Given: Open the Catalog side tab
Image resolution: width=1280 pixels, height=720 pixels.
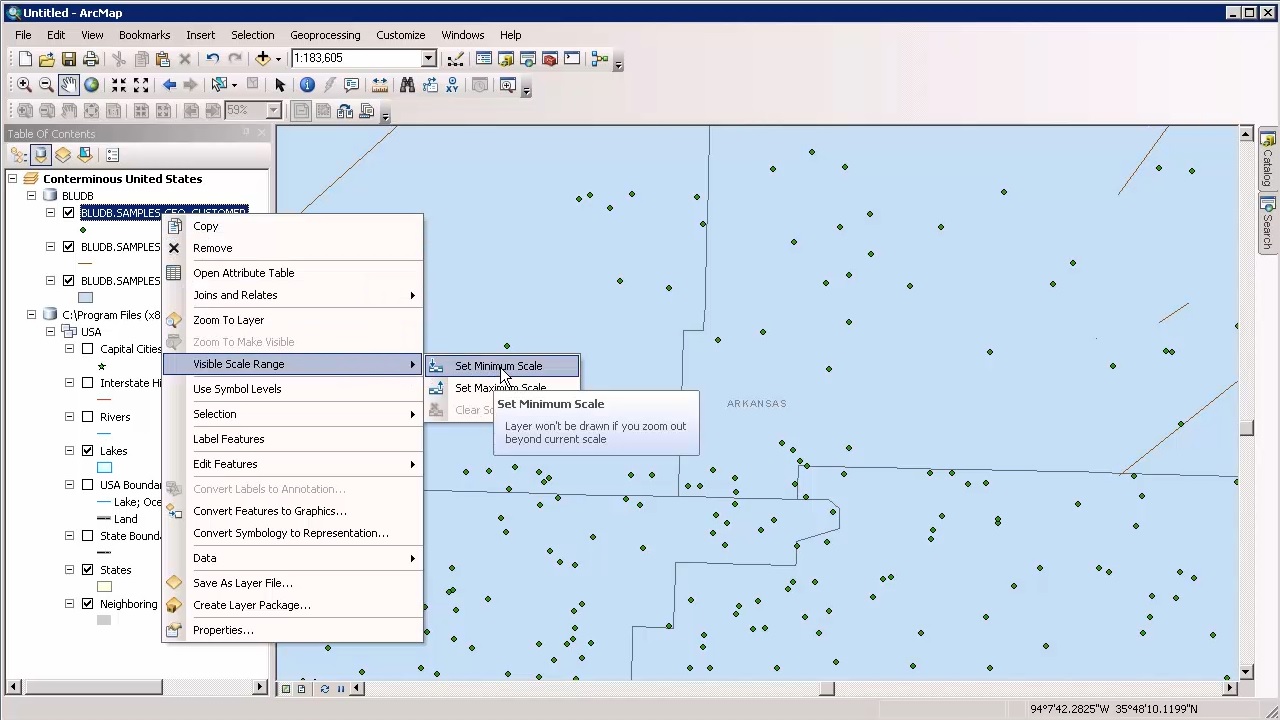Looking at the screenshot, I should tap(1267, 160).
